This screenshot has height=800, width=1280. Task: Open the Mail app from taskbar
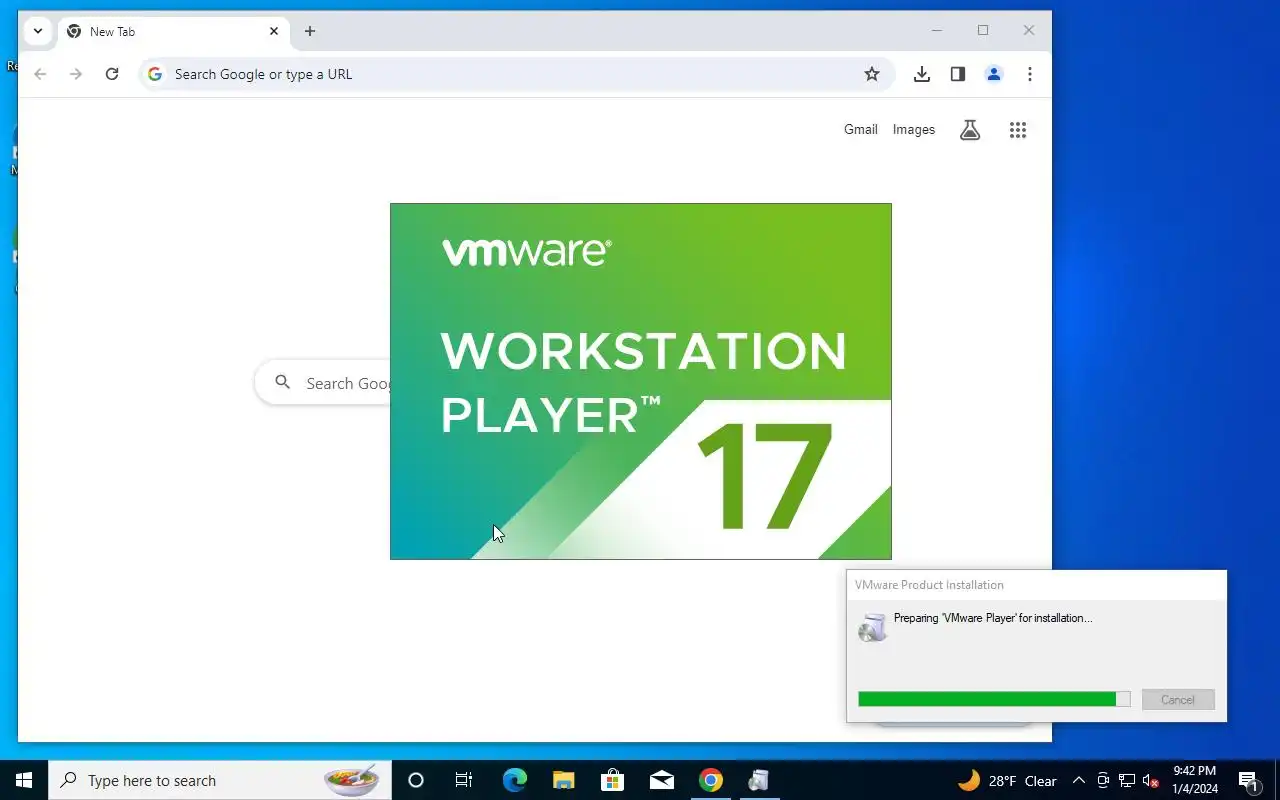[661, 781]
